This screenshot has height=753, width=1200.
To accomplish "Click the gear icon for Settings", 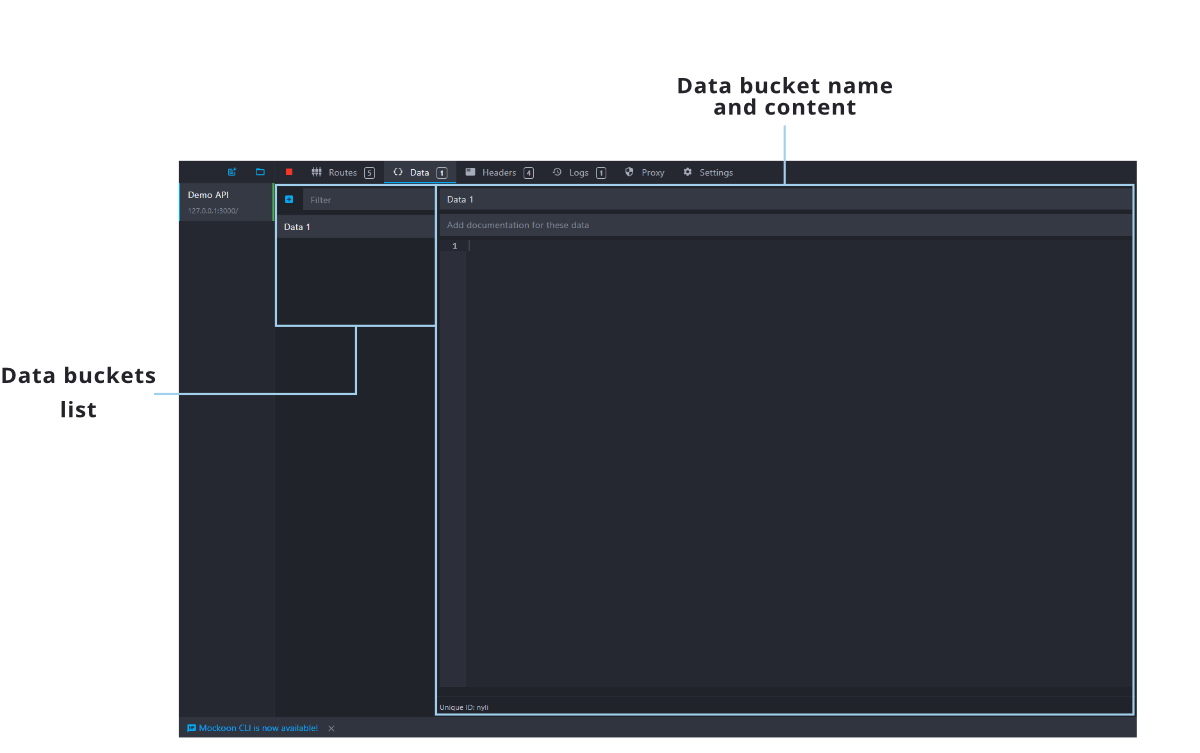I will pyautogui.click(x=688, y=172).
